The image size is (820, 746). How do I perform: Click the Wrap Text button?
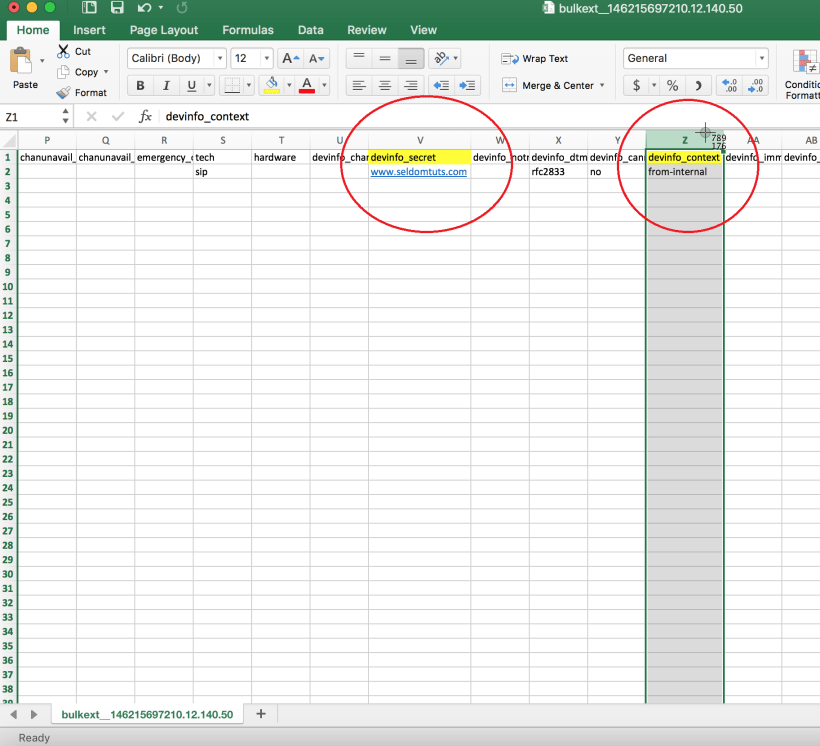[535, 59]
